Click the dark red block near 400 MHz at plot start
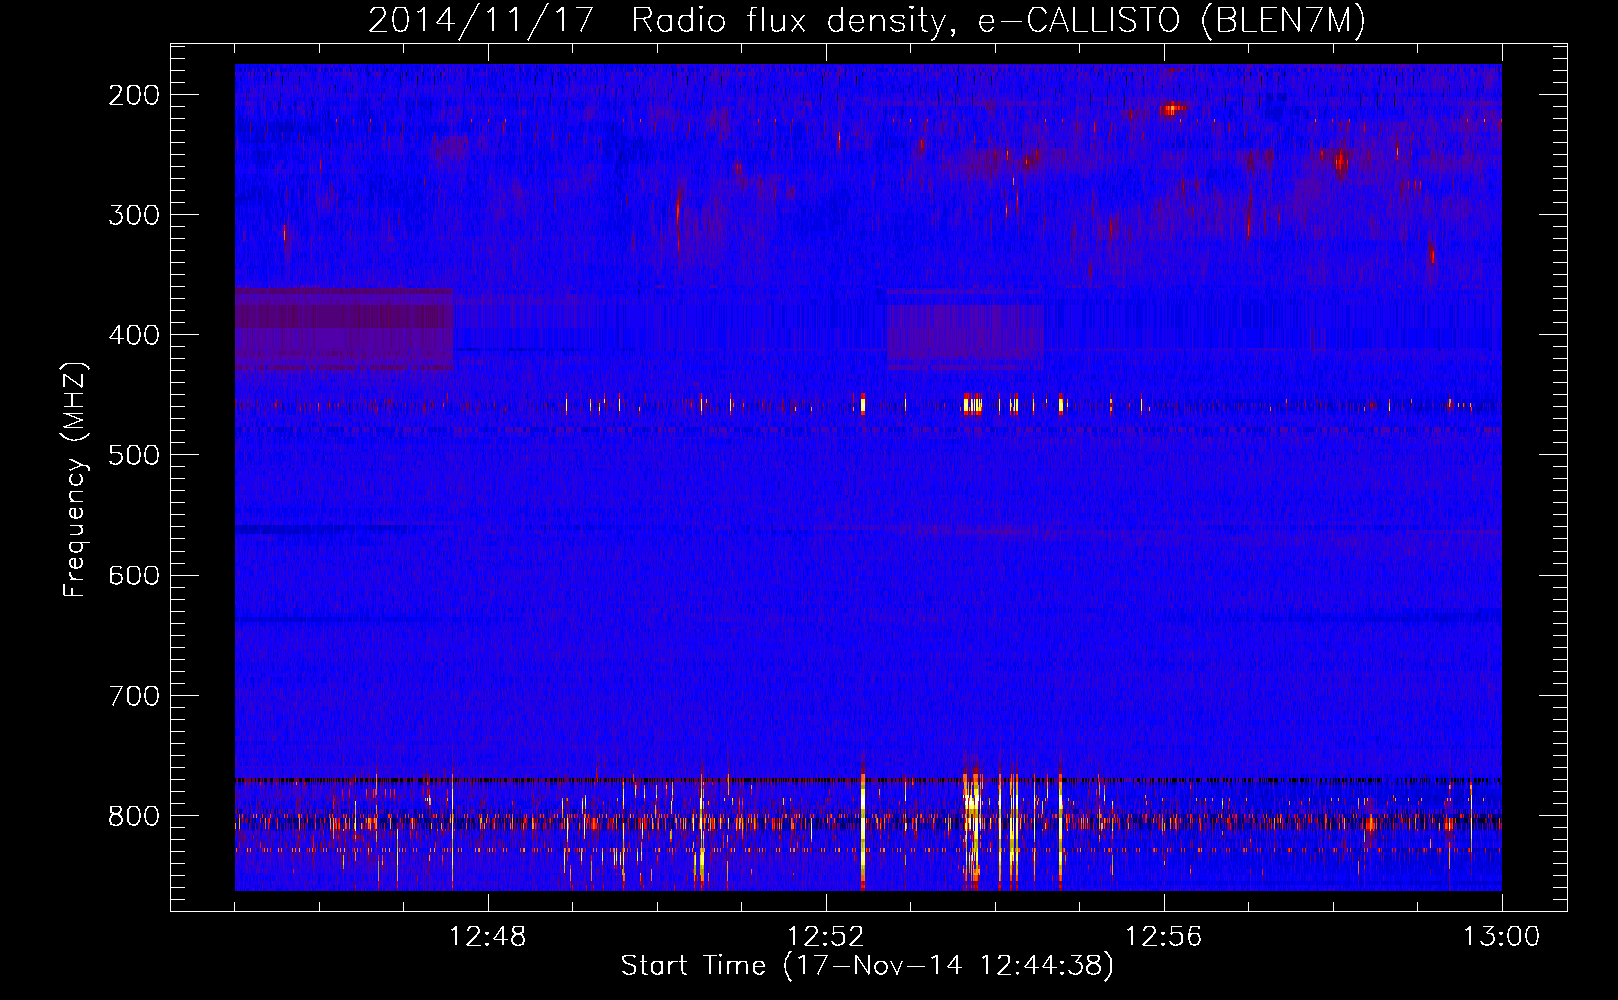Image resolution: width=1618 pixels, height=1000 pixels. pos(344,328)
